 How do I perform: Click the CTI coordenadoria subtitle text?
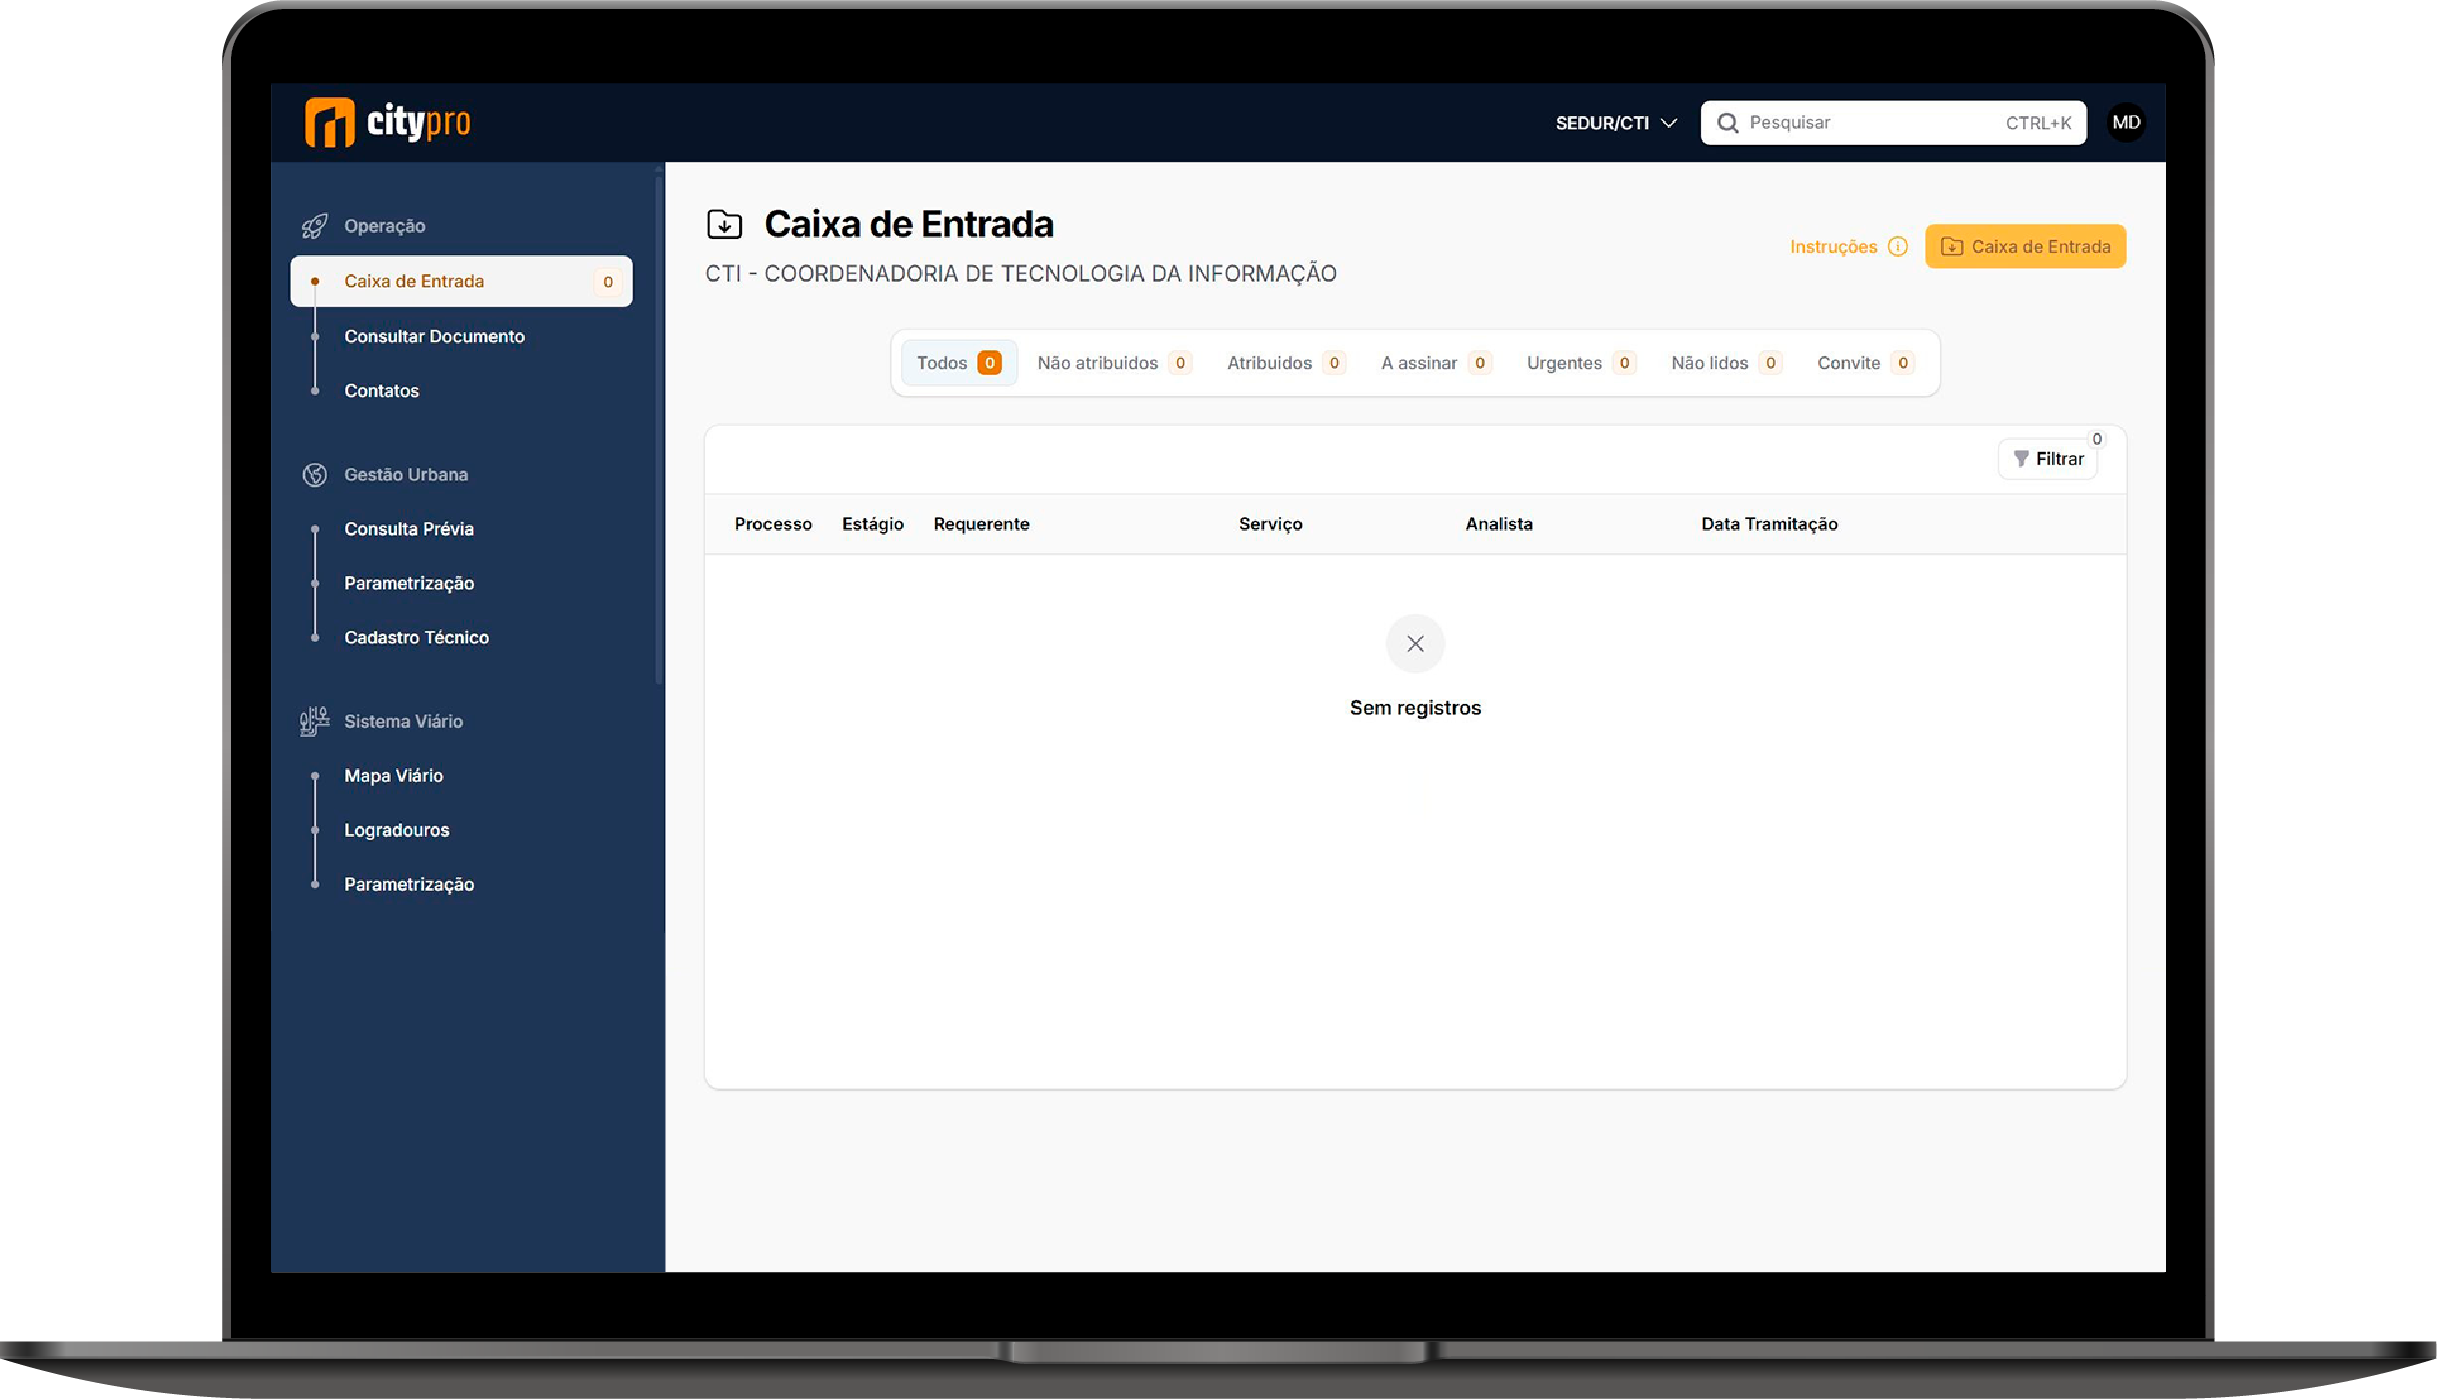[1020, 274]
